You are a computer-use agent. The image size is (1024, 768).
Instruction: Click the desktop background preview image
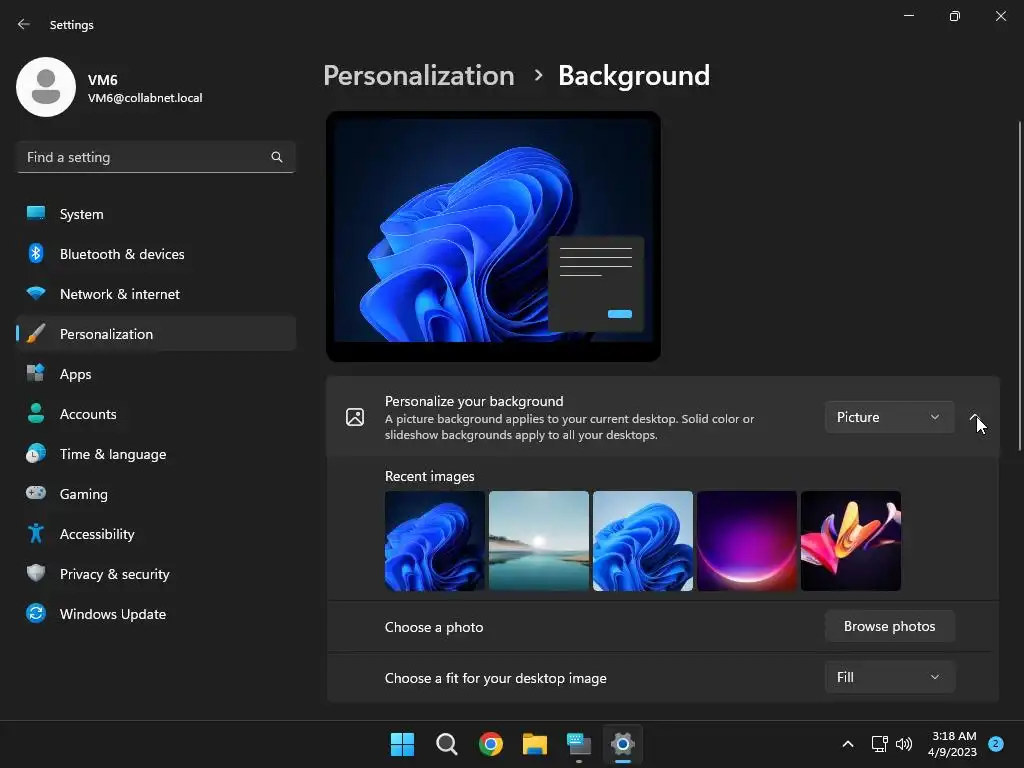pyautogui.click(x=493, y=236)
